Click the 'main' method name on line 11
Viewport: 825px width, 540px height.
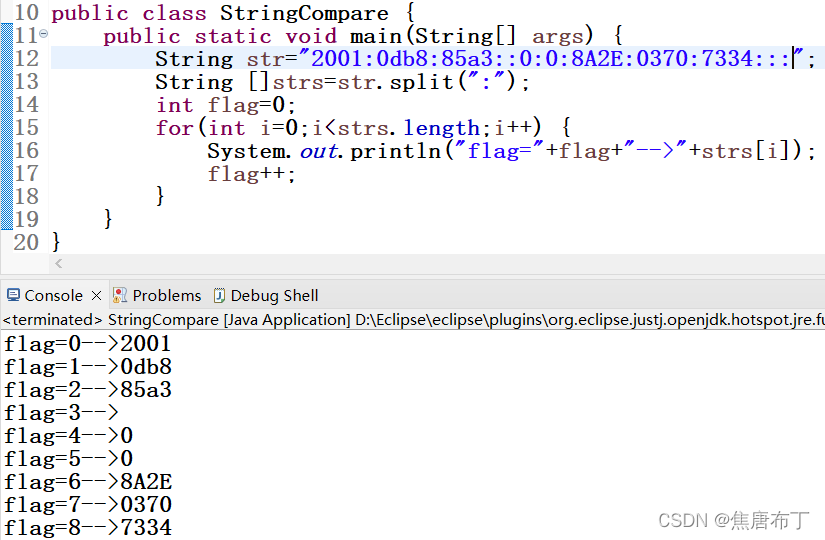pos(376,36)
